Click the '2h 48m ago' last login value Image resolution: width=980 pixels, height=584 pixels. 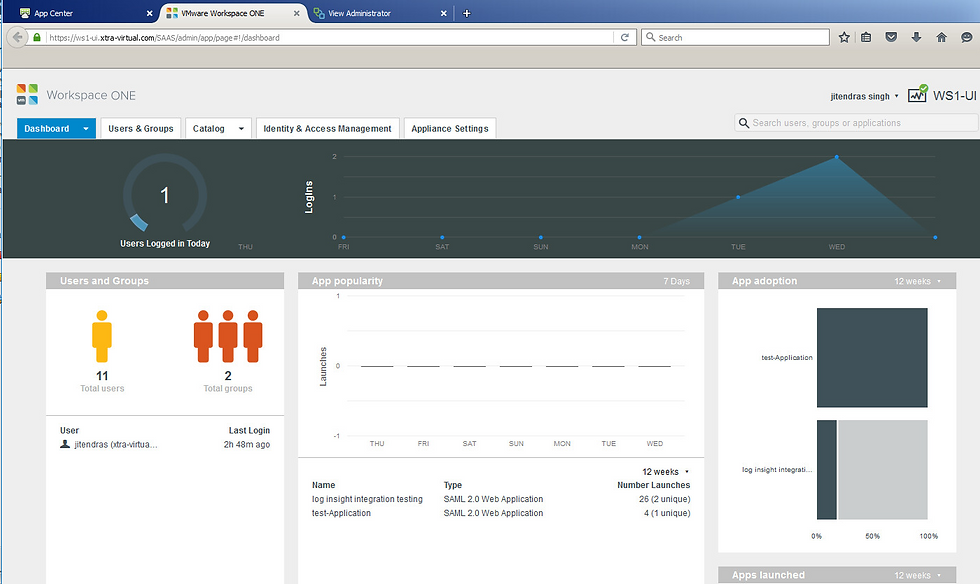click(x=247, y=445)
